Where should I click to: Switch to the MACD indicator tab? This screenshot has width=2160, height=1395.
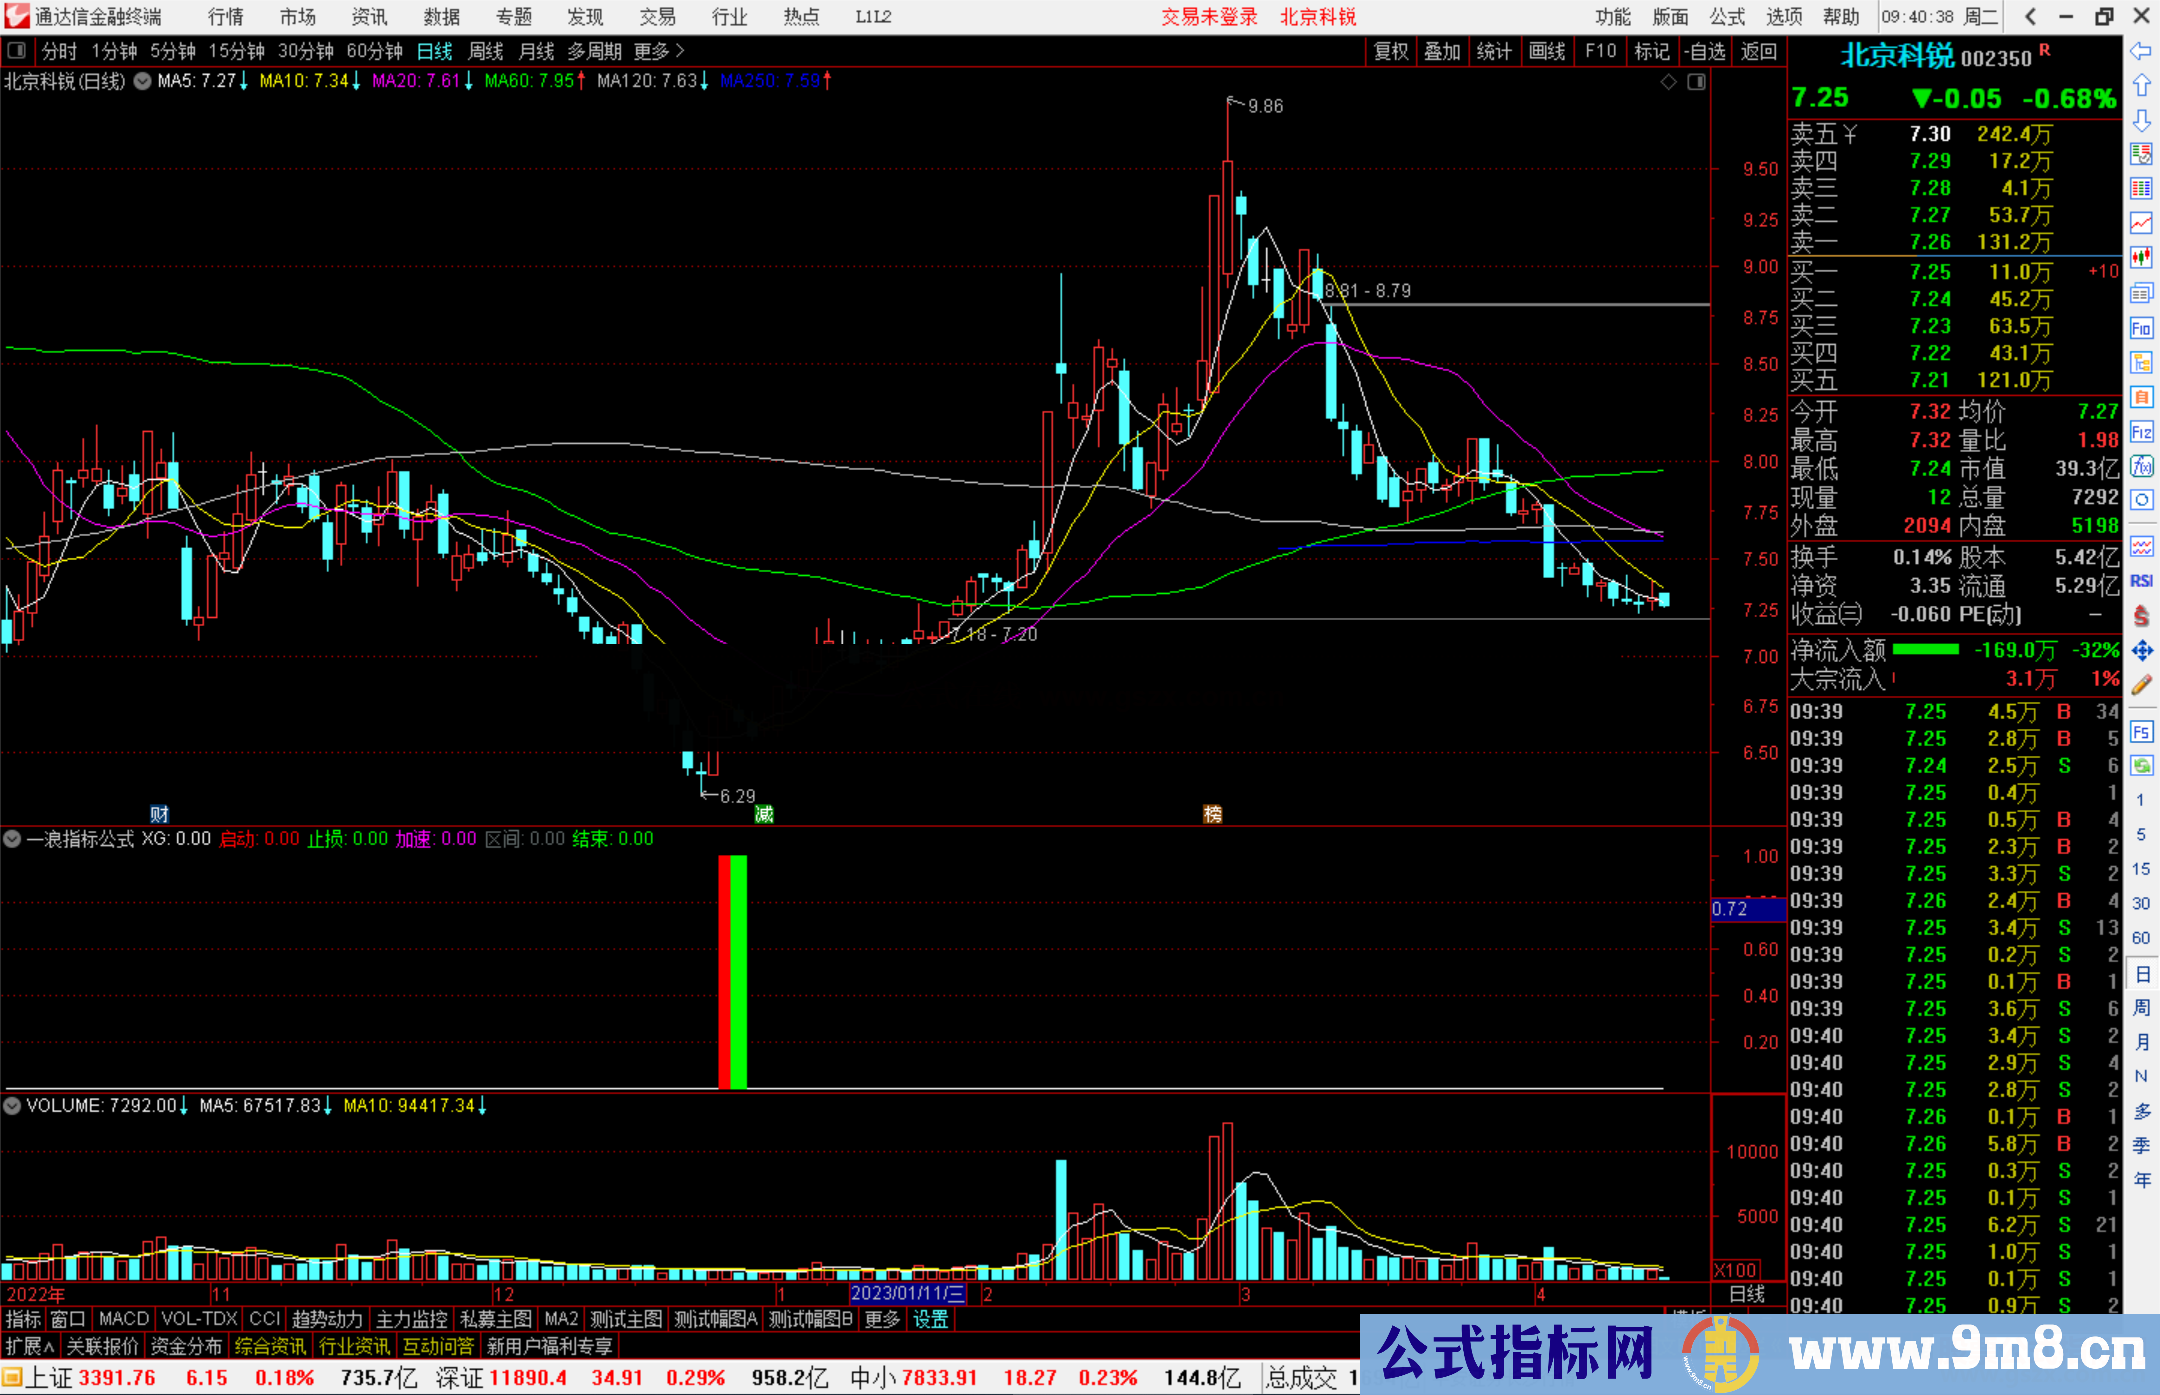[x=123, y=1319]
